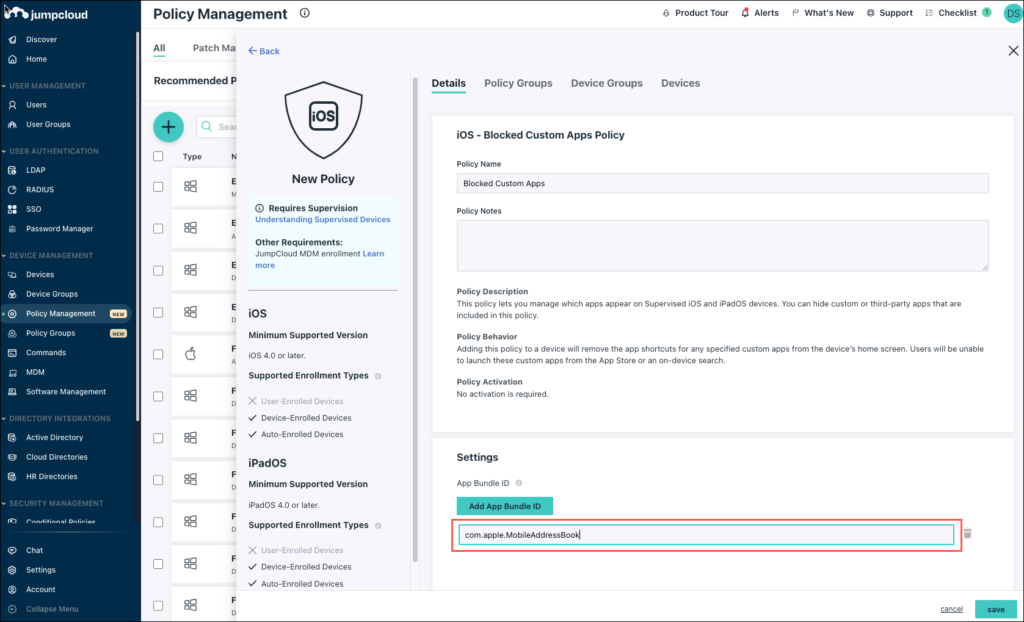The image size is (1024, 622).
Task: Collapse Security Management section
Action: (53, 504)
